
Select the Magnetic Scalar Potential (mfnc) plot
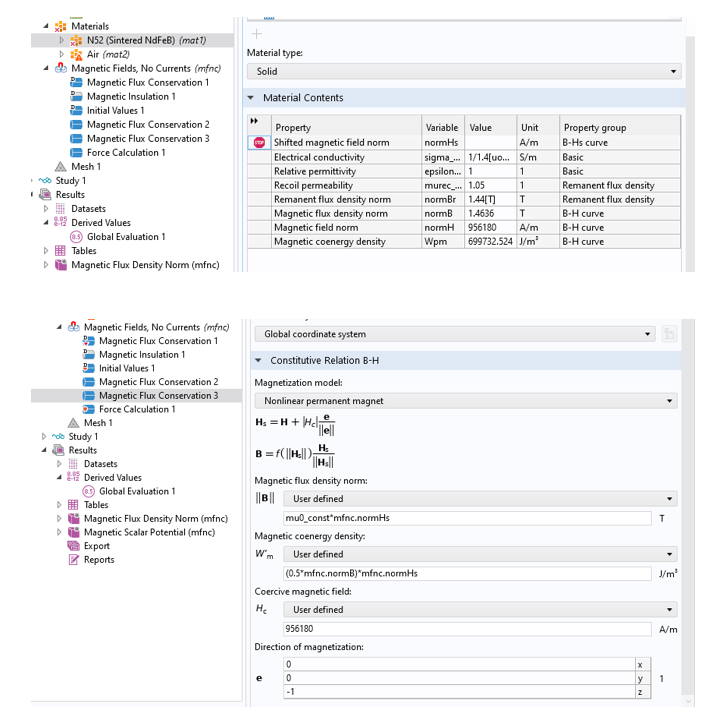click(149, 532)
